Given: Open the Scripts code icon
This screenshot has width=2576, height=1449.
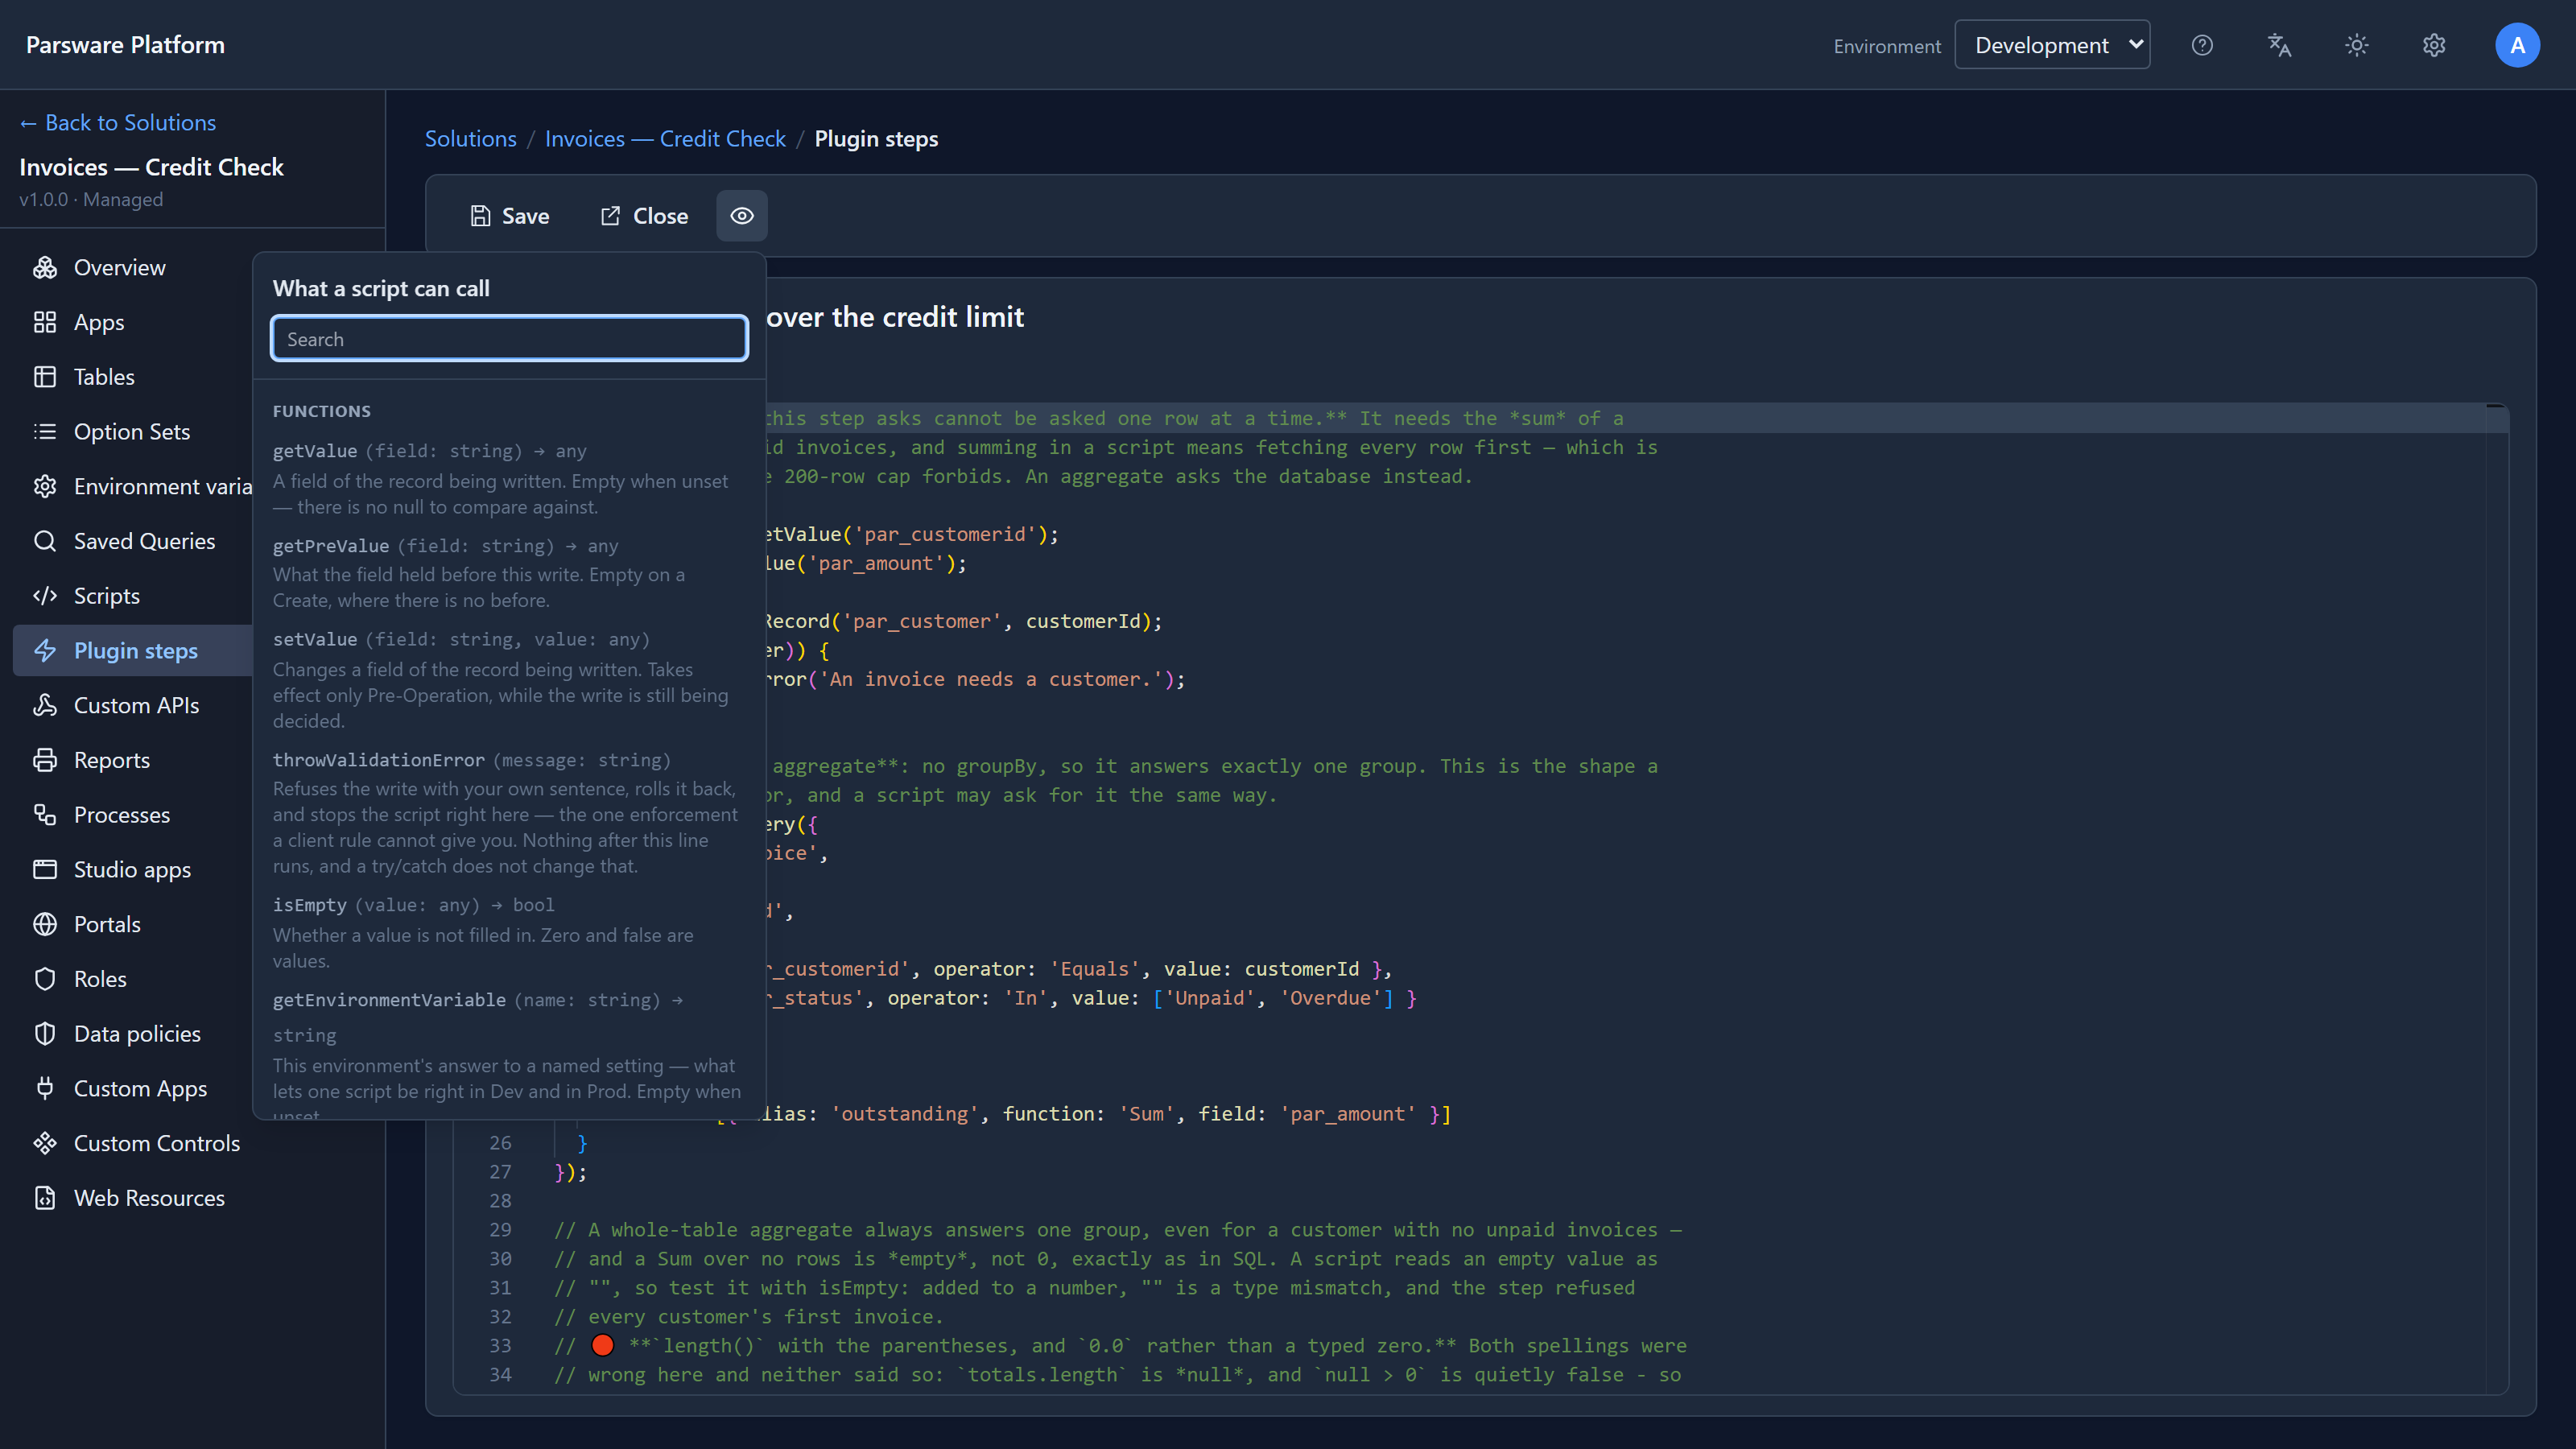Looking at the screenshot, I should (45, 596).
